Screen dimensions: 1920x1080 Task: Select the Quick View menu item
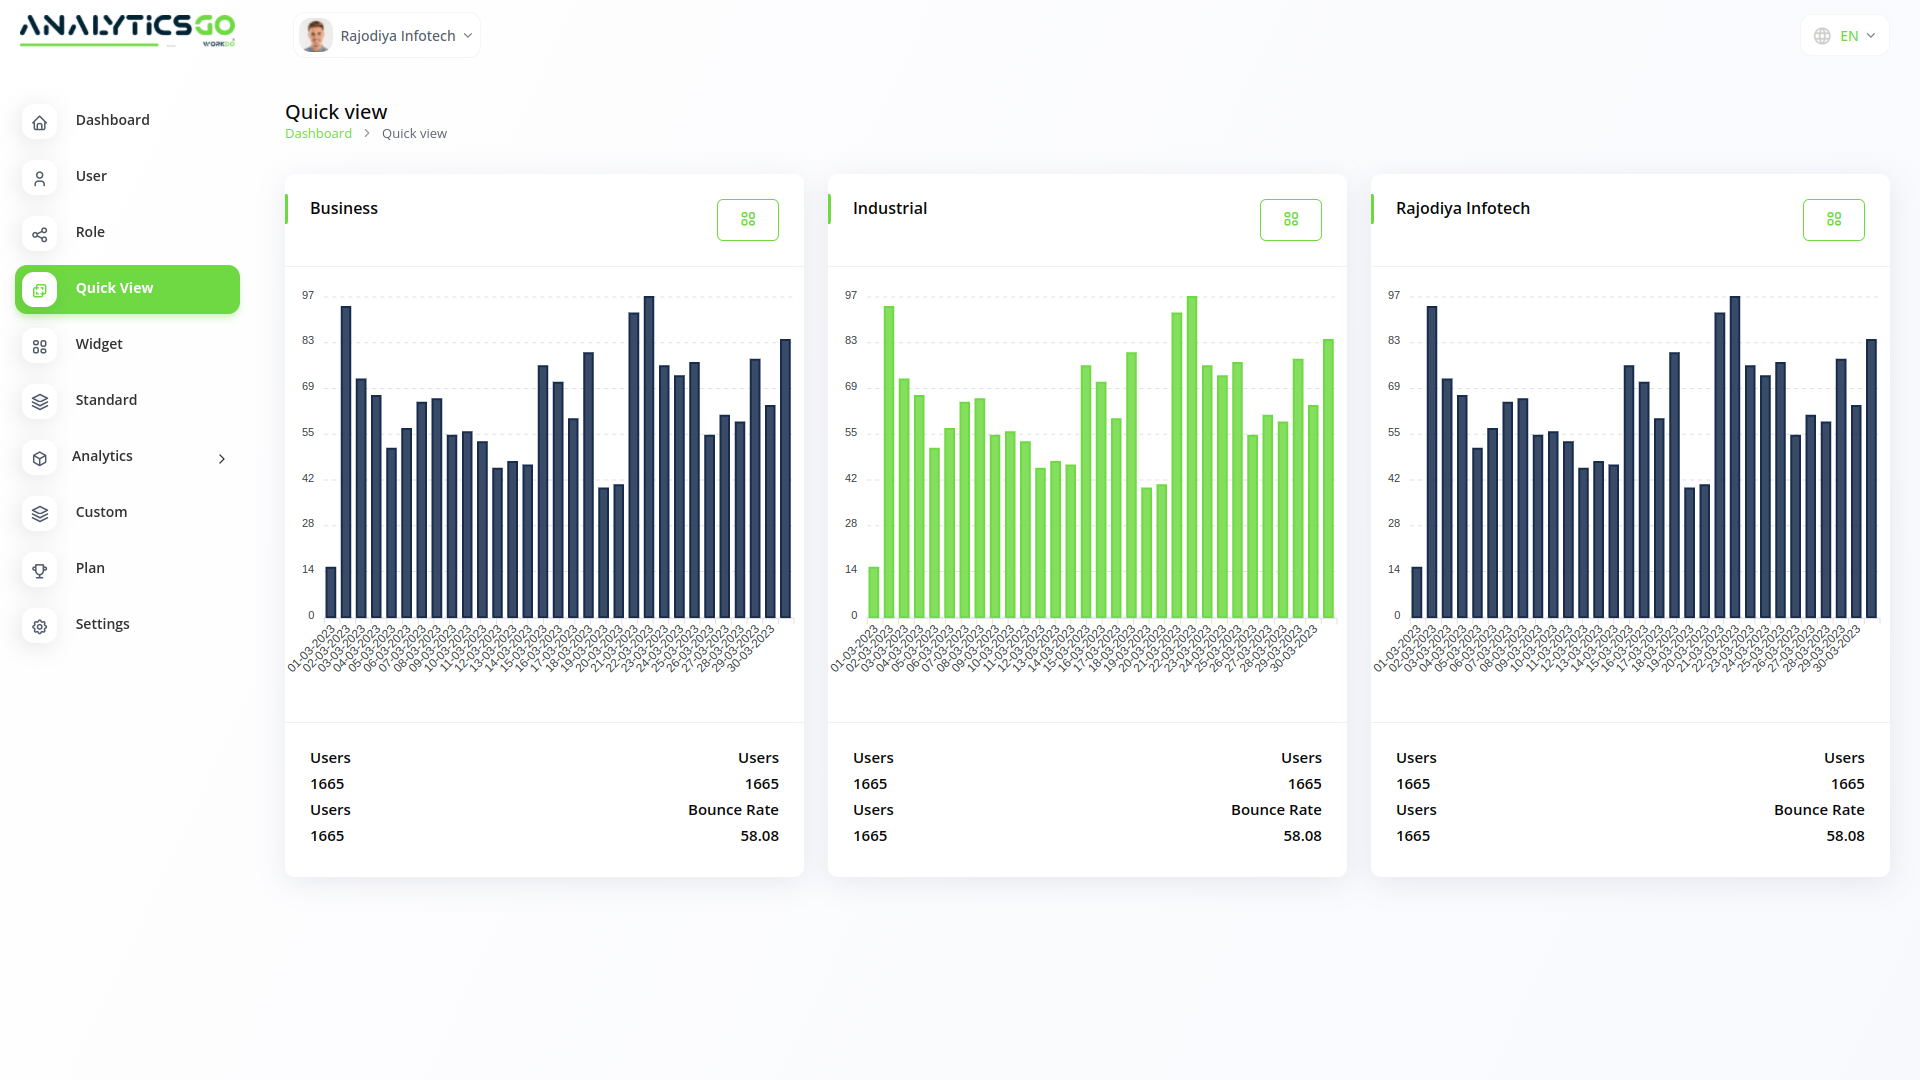click(x=127, y=289)
